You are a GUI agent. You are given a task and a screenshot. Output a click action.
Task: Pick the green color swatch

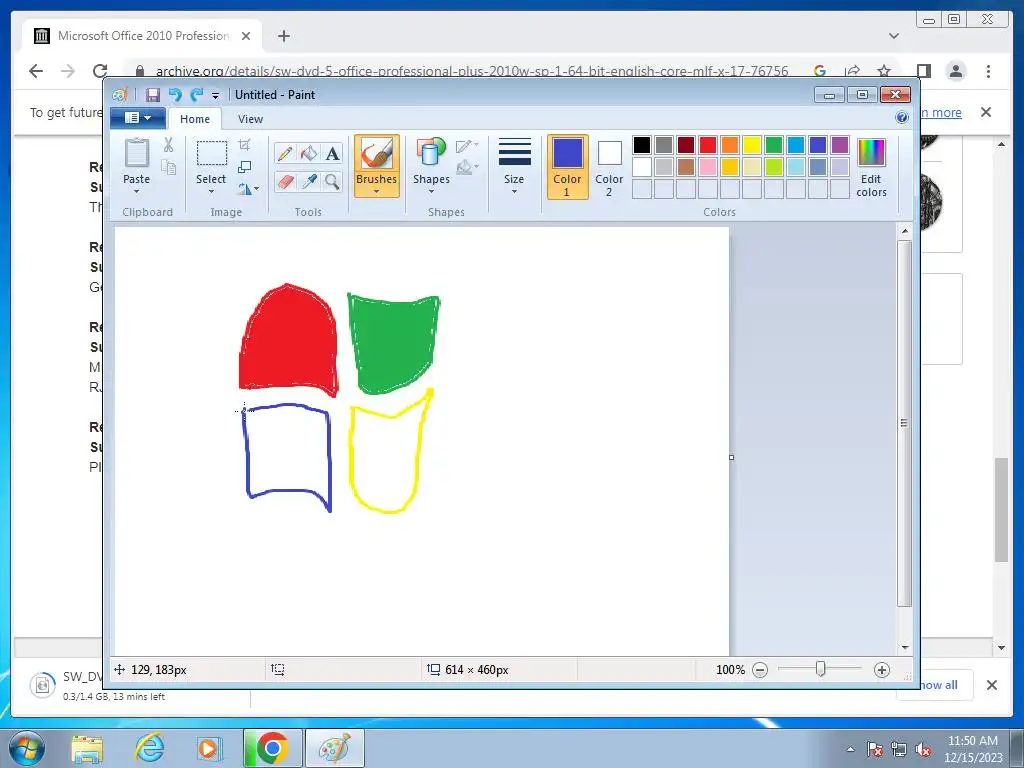(774, 145)
